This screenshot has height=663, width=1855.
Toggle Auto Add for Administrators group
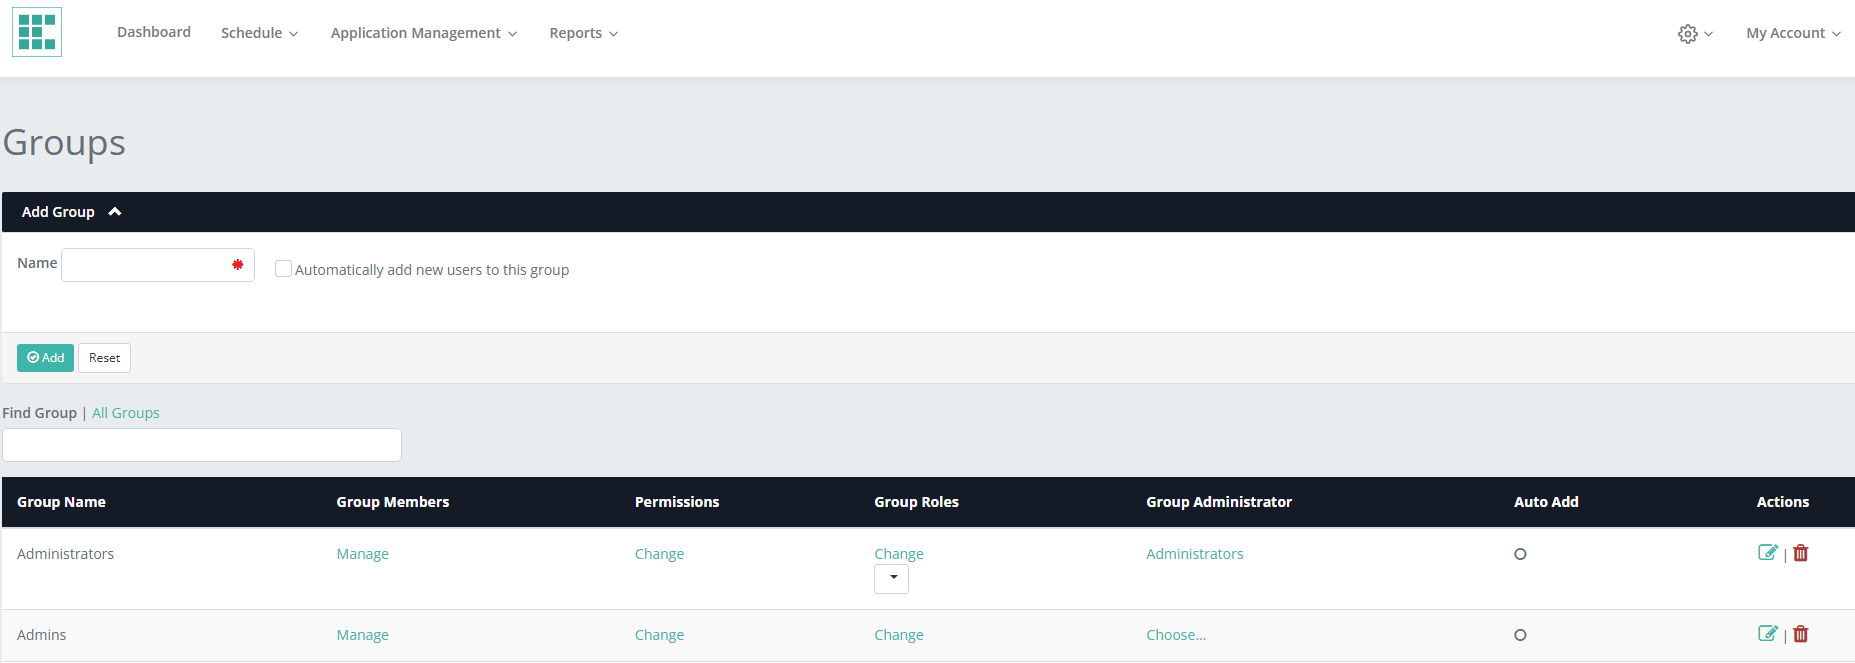[1520, 554]
